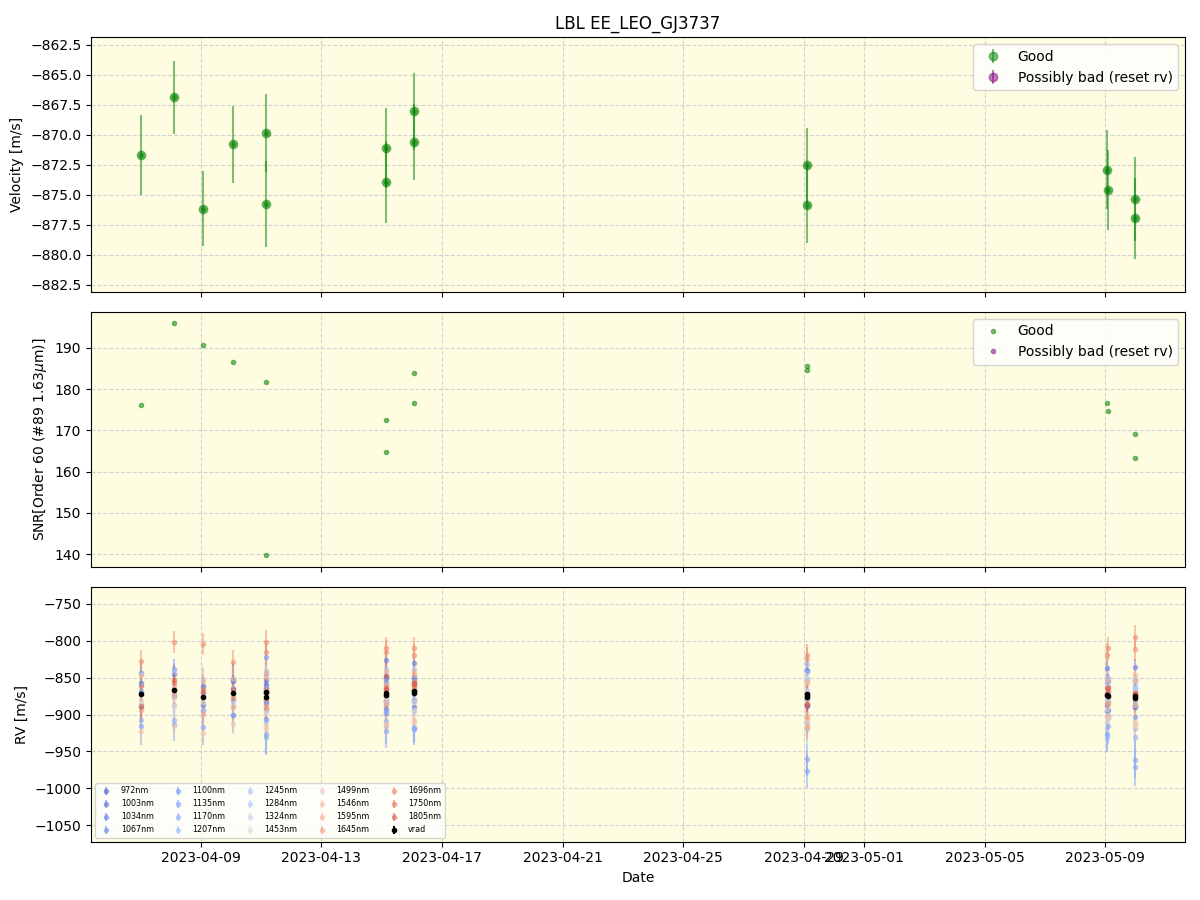Select the 1645nm legend label

pyautogui.click(x=353, y=829)
